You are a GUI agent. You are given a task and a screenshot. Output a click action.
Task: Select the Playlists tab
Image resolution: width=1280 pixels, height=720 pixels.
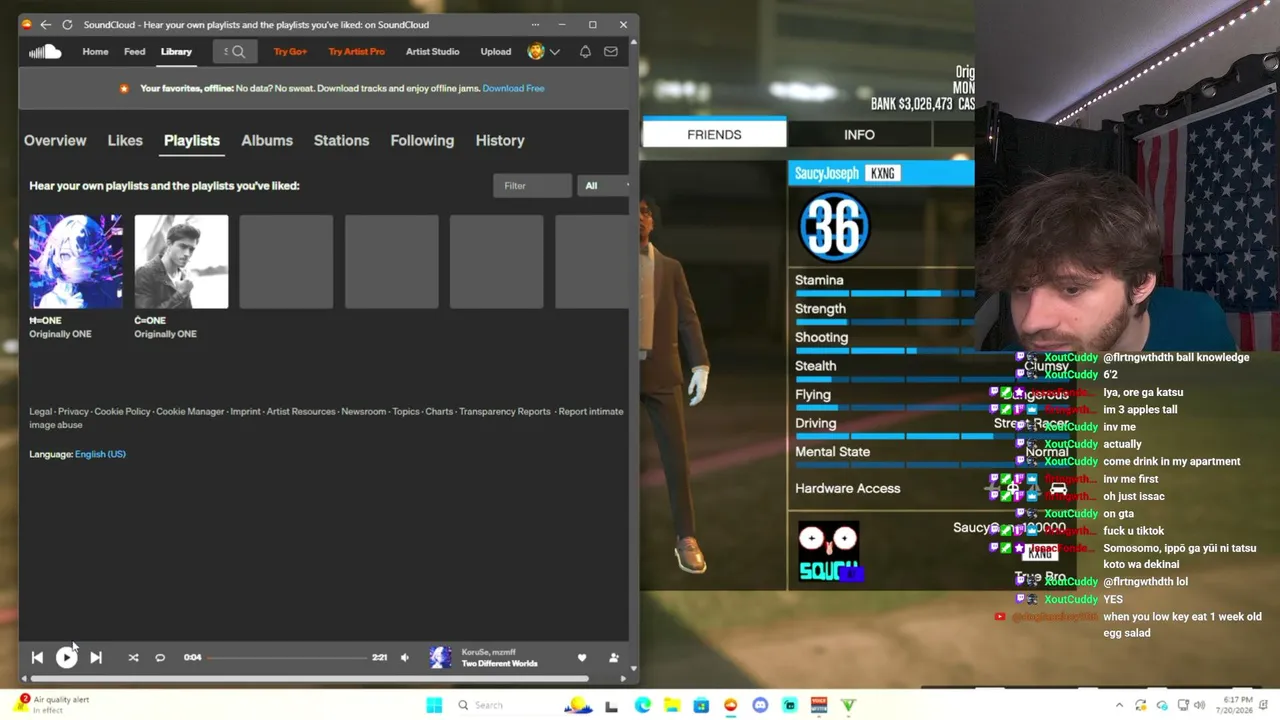[192, 141]
